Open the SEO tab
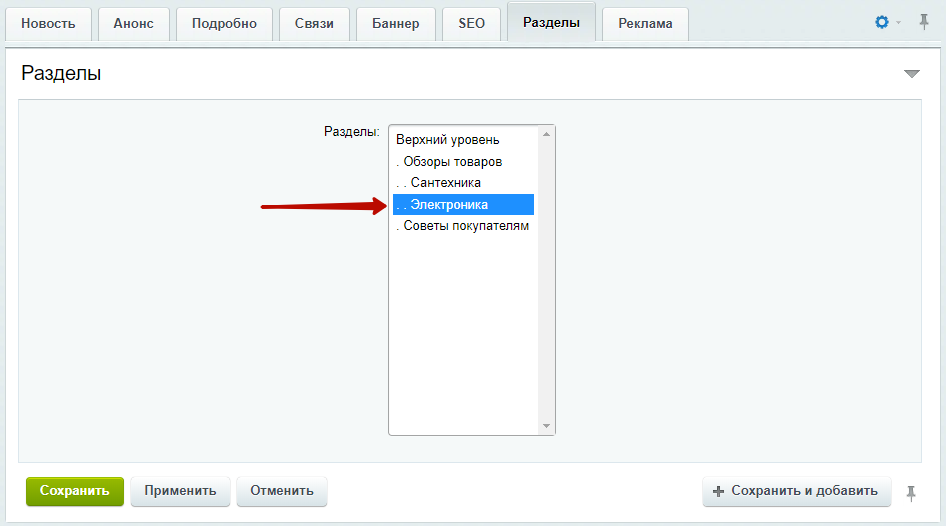 coord(471,24)
